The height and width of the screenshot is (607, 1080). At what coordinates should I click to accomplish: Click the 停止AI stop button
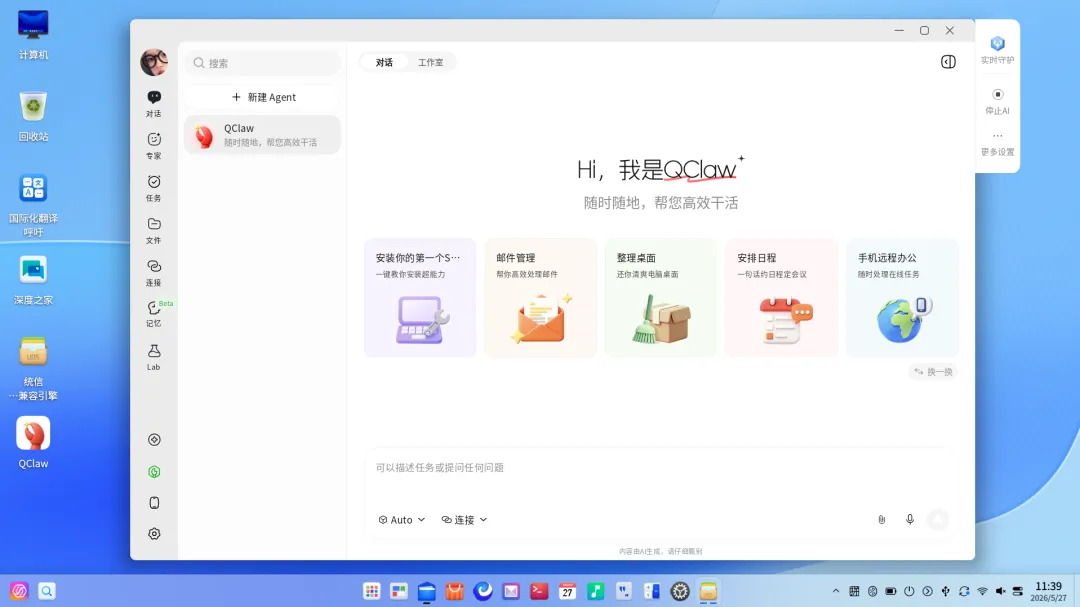coord(997,101)
